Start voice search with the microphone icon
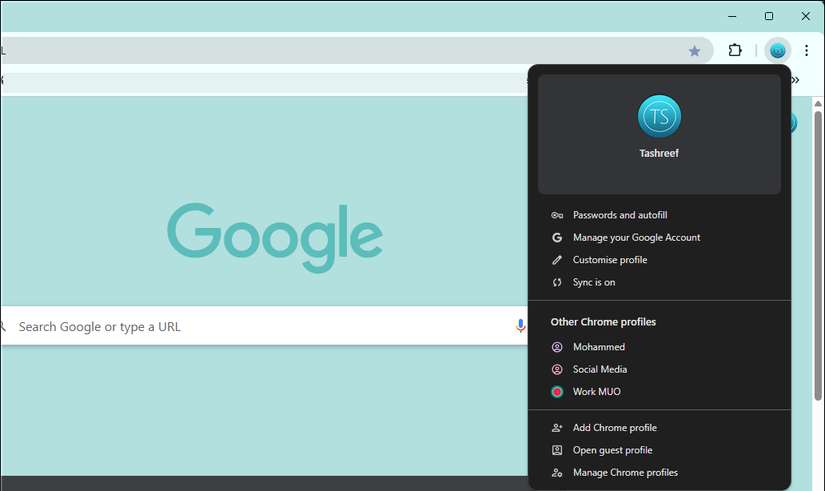The width and height of the screenshot is (825, 491). click(x=520, y=326)
